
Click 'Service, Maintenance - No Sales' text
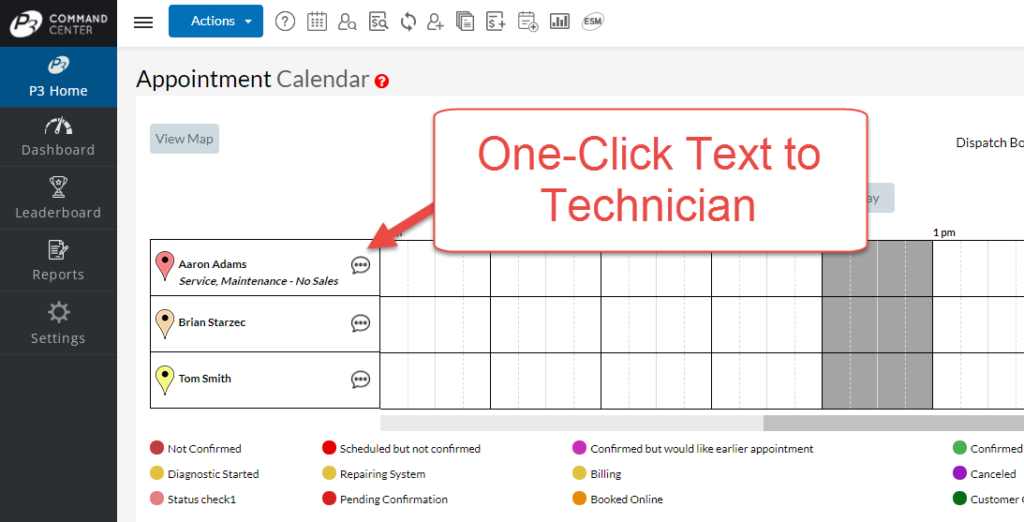tap(259, 282)
